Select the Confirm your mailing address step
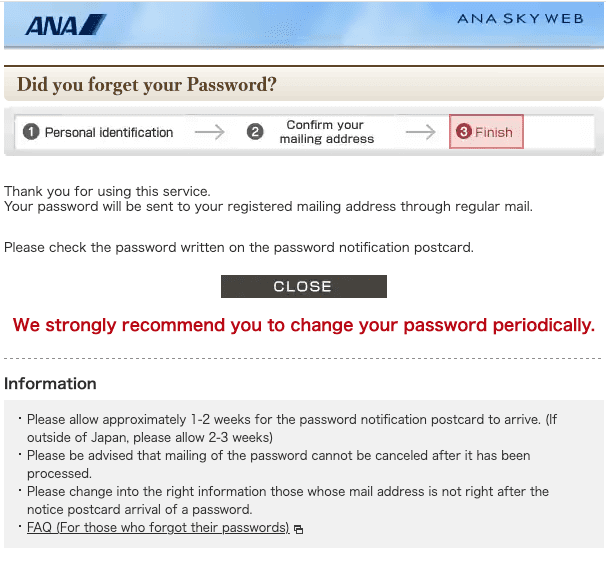Image resolution: width=606 pixels, height=563 pixels. click(x=327, y=133)
